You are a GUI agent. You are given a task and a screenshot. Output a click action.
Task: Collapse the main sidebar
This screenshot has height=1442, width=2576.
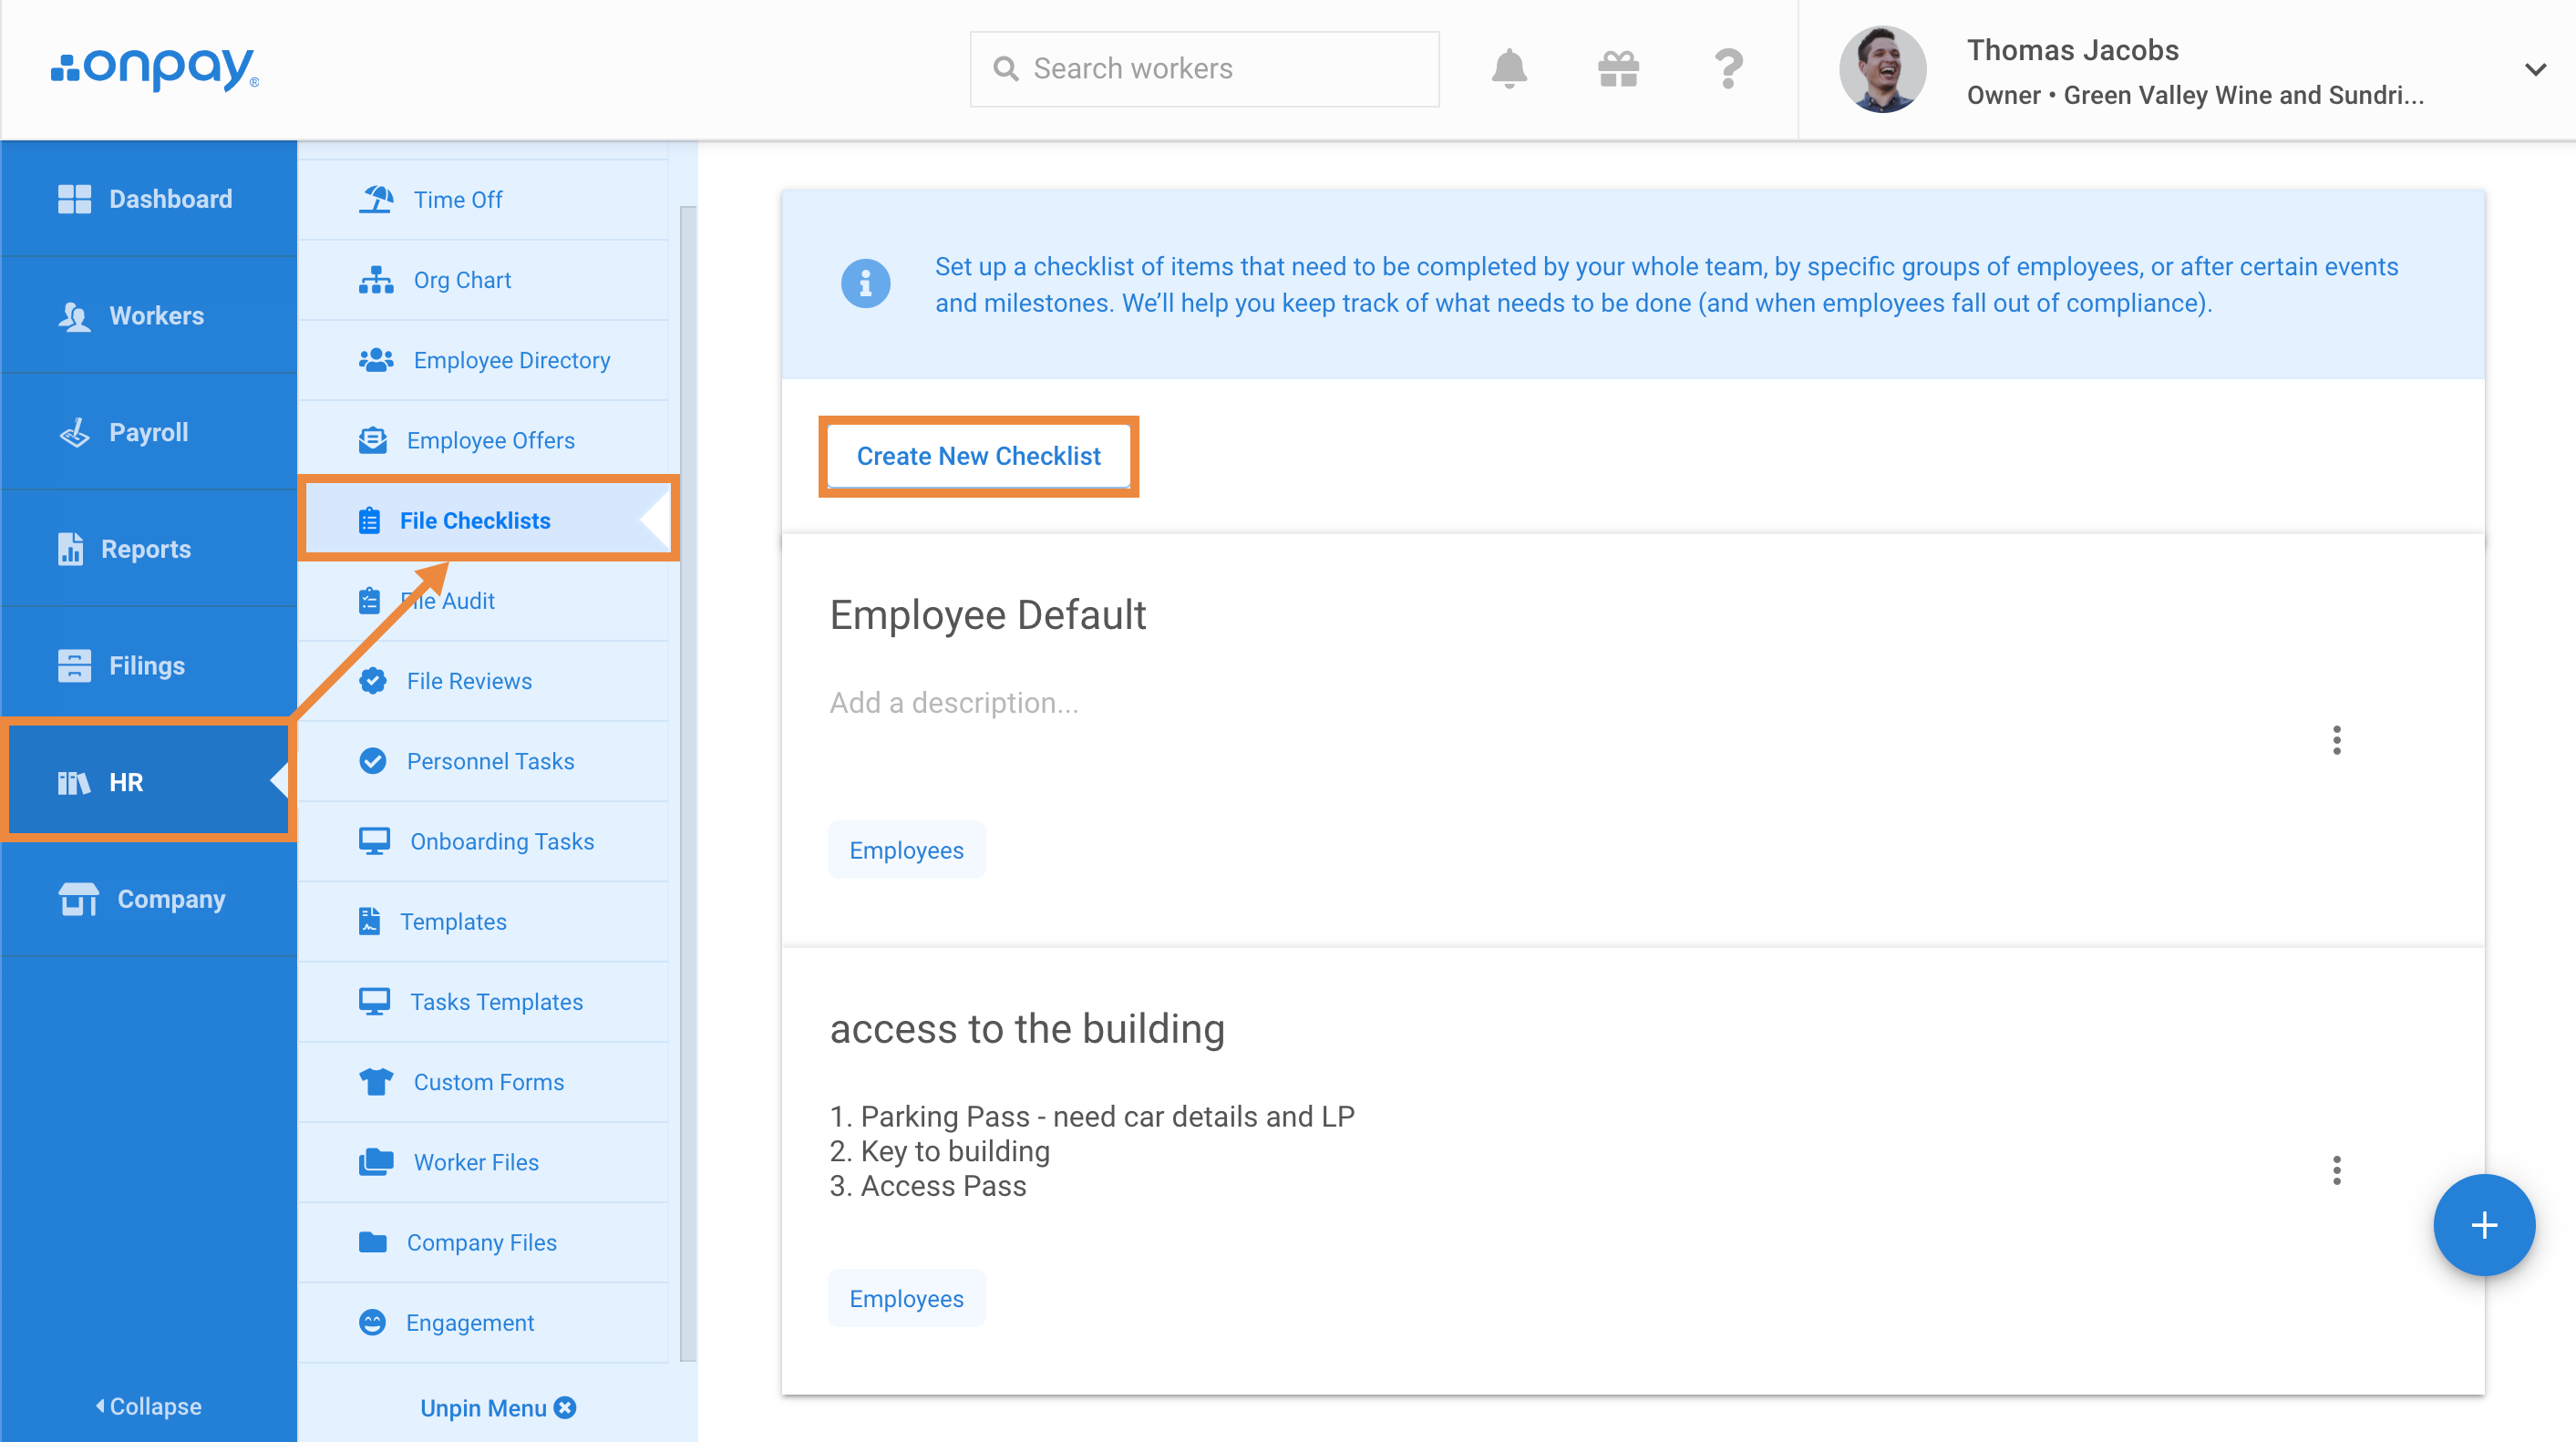coord(148,1406)
